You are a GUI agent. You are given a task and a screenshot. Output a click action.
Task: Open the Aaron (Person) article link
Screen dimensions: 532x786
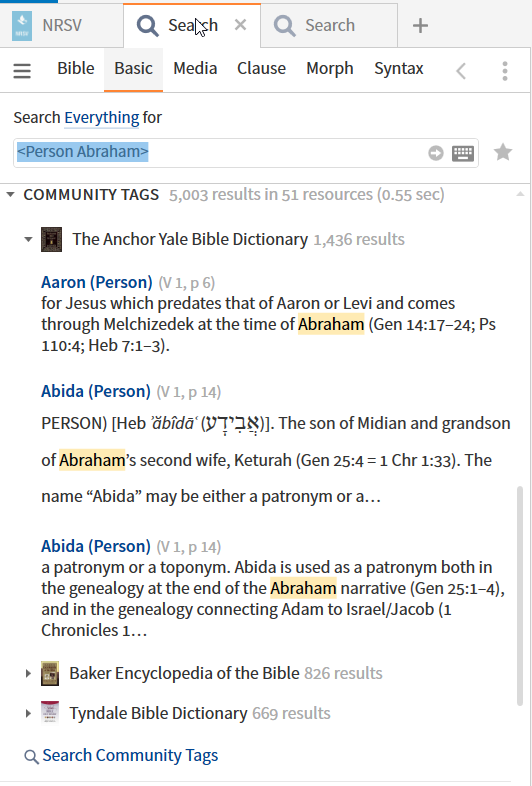pyautogui.click(x=97, y=282)
